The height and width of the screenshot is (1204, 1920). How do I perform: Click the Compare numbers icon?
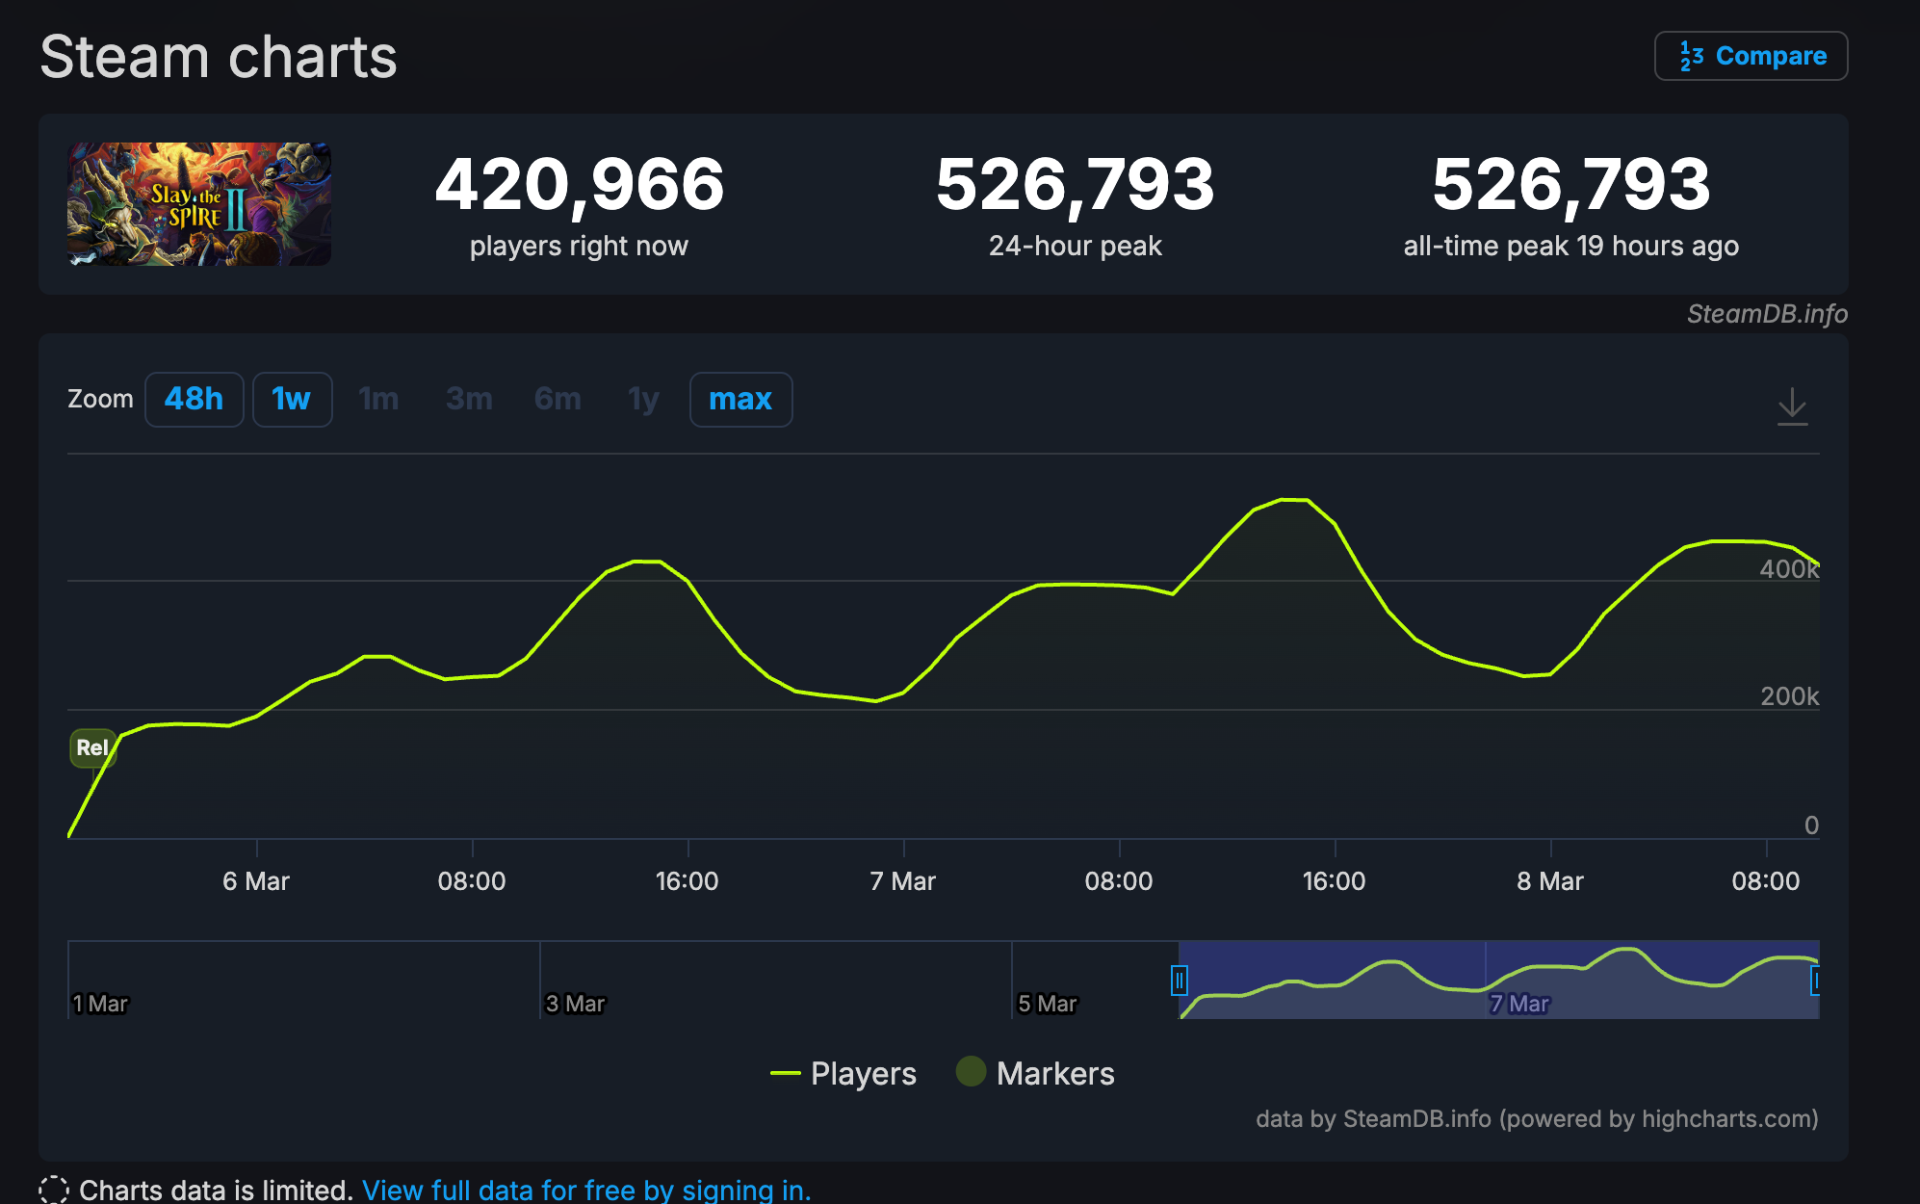[1691, 56]
